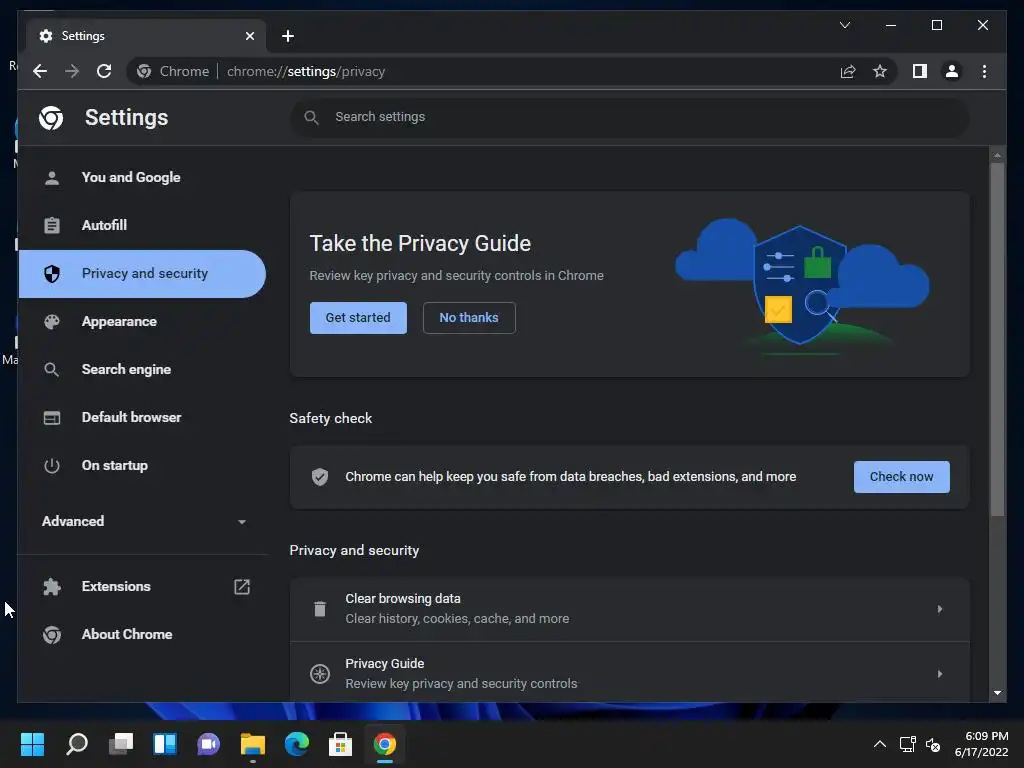Image resolution: width=1024 pixels, height=768 pixels.
Task: Go back using the browser back arrow
Action: click(x=40, y=71)
